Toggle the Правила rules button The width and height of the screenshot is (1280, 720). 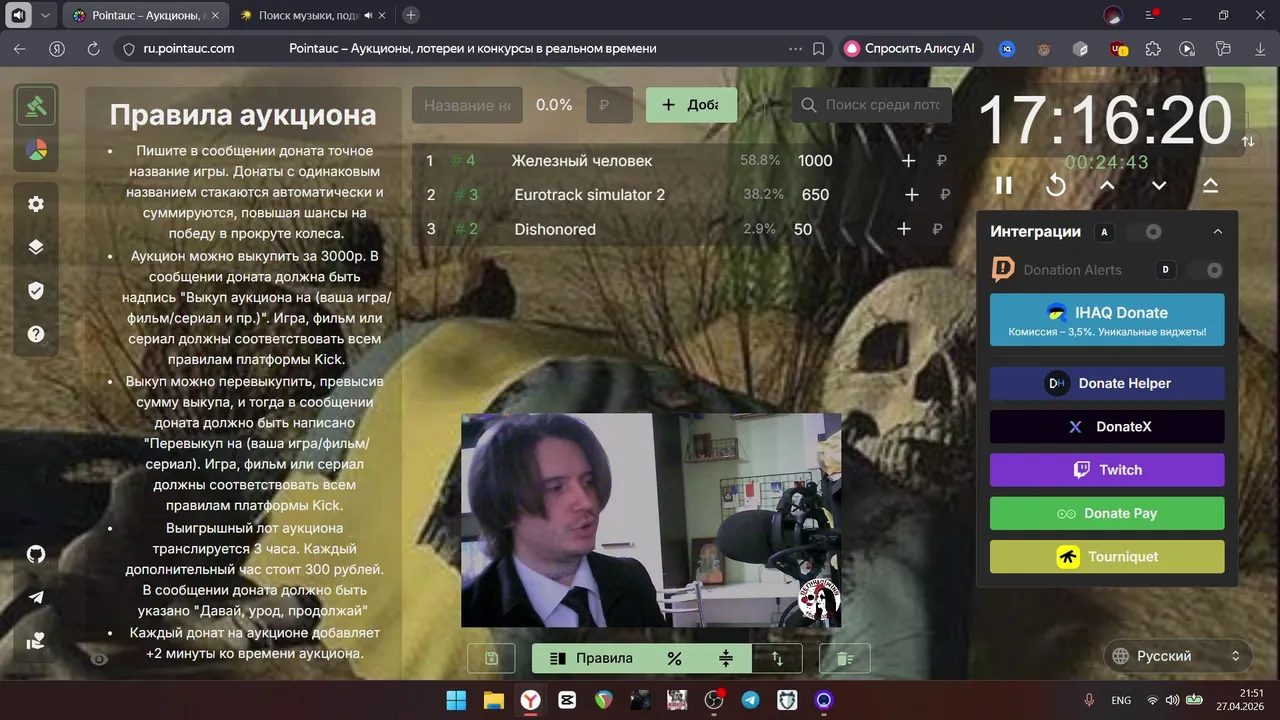(591, 658)
